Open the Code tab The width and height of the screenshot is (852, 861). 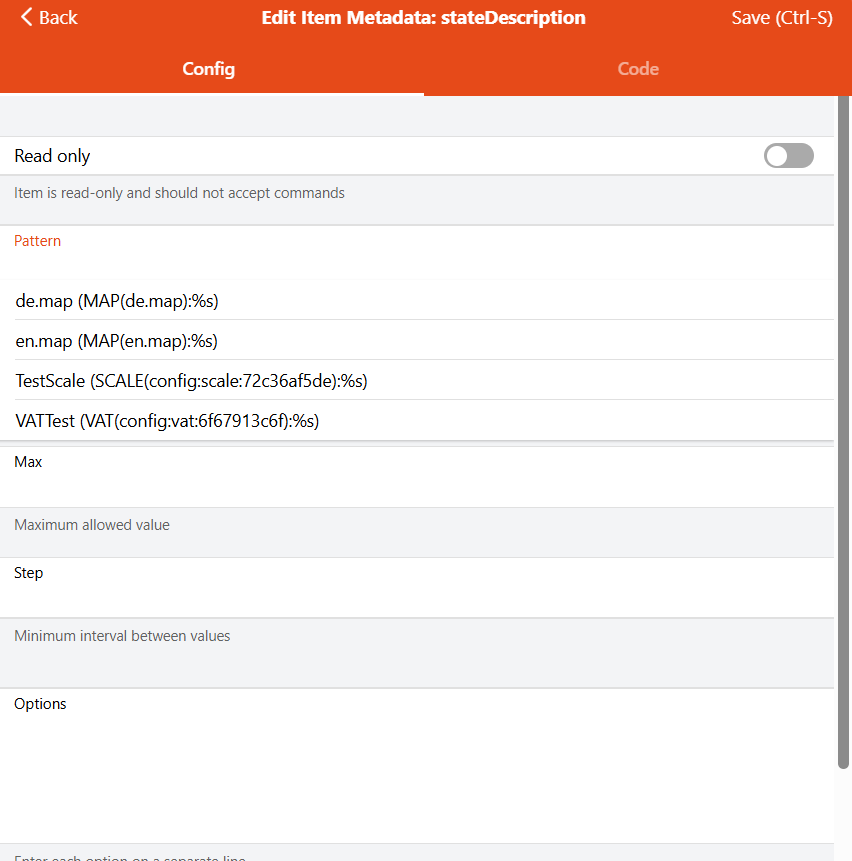[638, 69]
